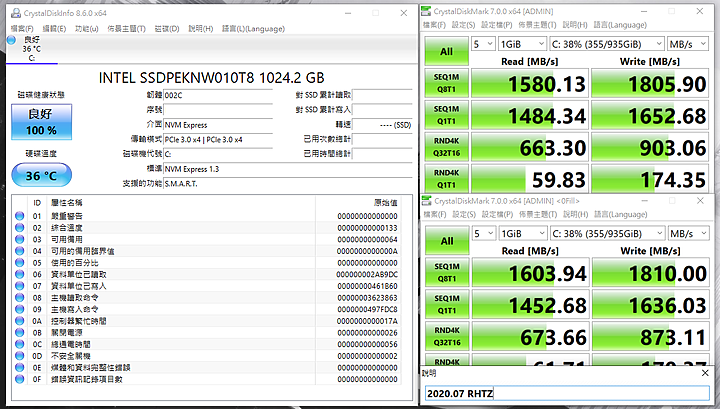Open 佈景主題(T) menu in CrystalDiskInfo
720x409 pixels.
pyautogui.click(x=126, y=28)
